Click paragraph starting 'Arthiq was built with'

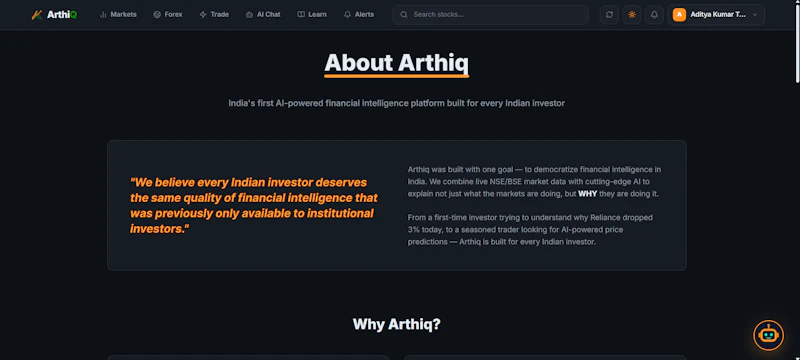click(x=534, y=182)
